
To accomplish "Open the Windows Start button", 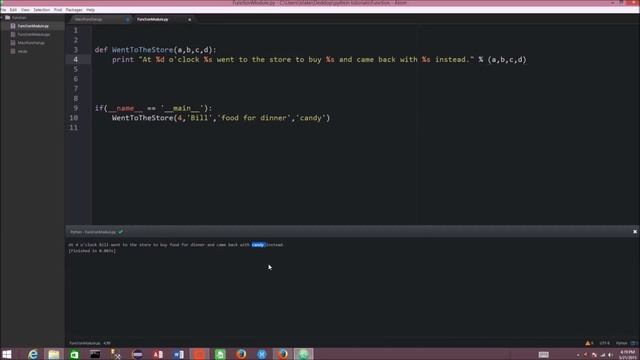I will 7,354.
